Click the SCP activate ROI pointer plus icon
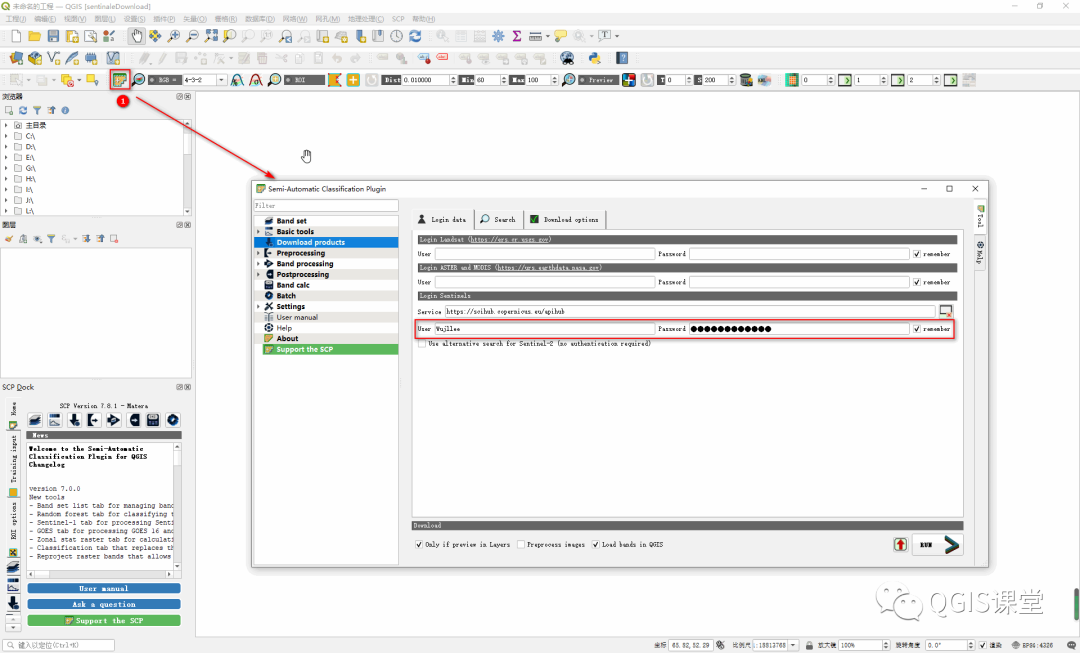The image size is (1080, 653). coord(353,80)
